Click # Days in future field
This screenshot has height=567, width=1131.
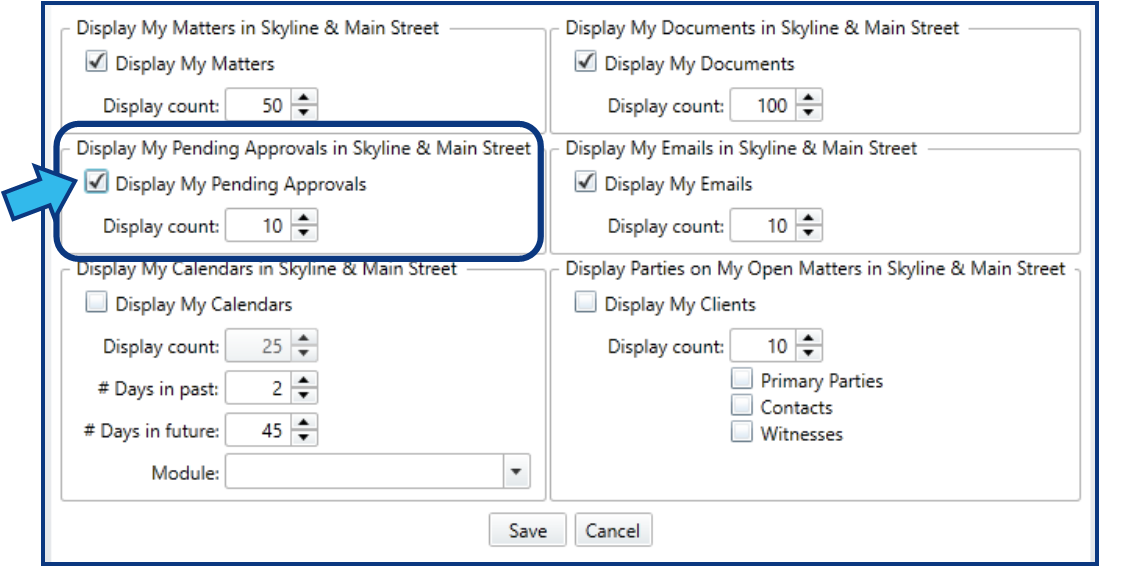[258, 430]
